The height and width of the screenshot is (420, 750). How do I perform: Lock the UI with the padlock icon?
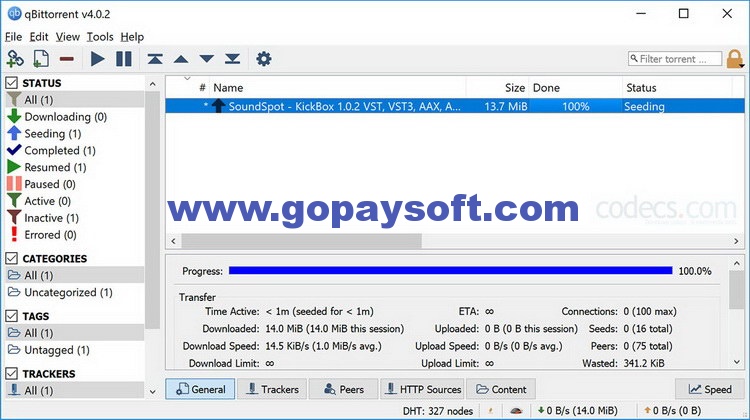(735, 59)
